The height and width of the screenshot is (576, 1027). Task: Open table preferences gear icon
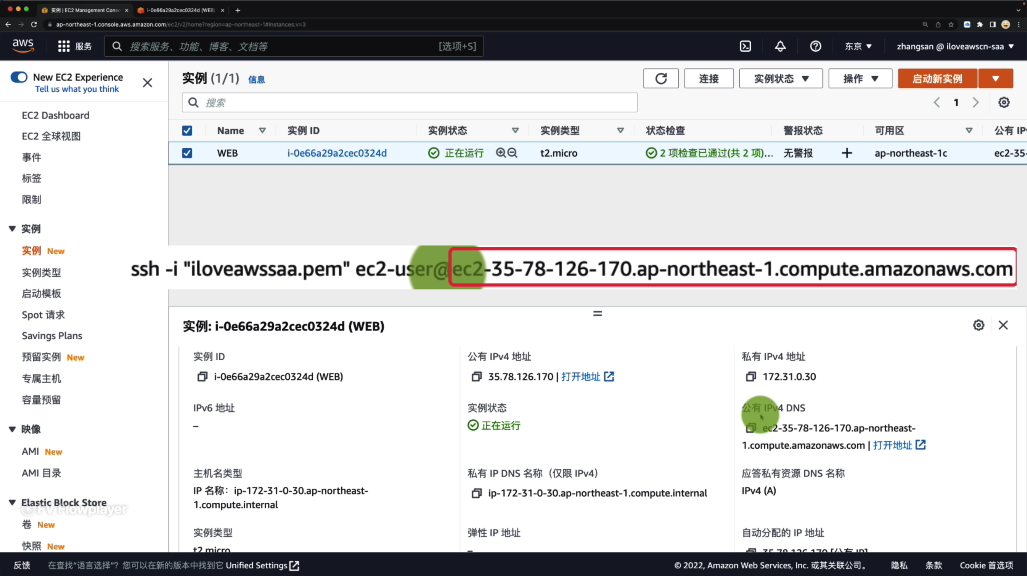1003,102
